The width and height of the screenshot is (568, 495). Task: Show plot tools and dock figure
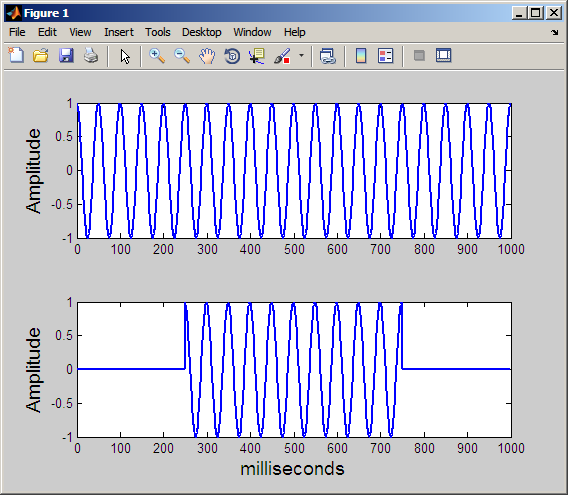443,56
